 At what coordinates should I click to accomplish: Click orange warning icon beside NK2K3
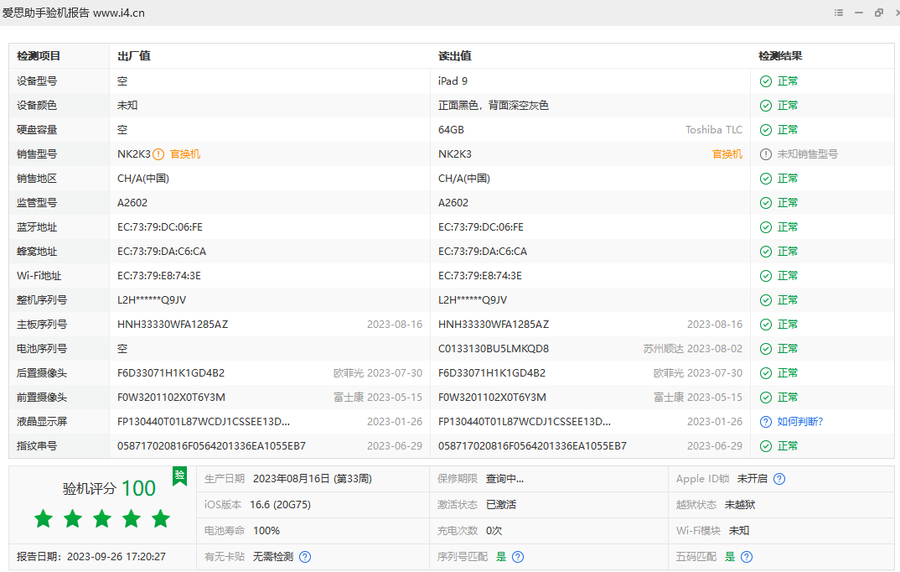pos(158,154)
